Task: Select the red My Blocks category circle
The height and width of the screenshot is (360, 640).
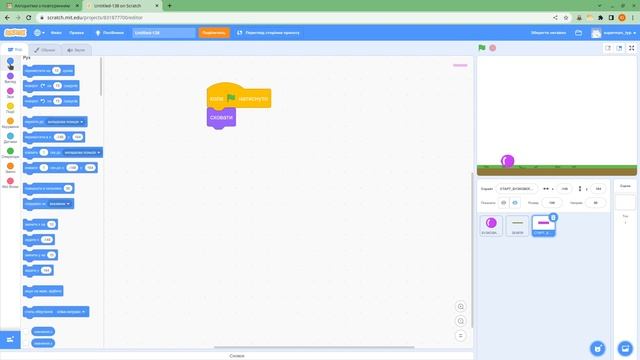Action: pos(10,181)
